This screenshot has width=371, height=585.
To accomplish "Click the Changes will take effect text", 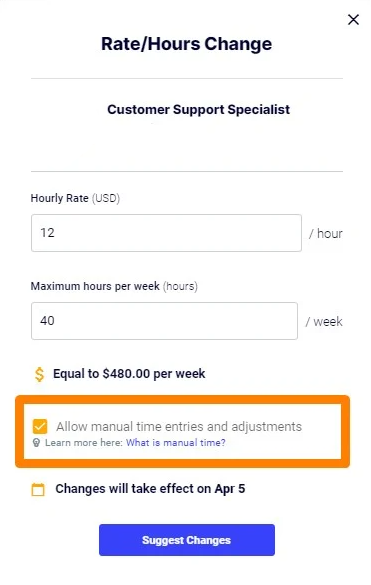I will tap(150, 489).
